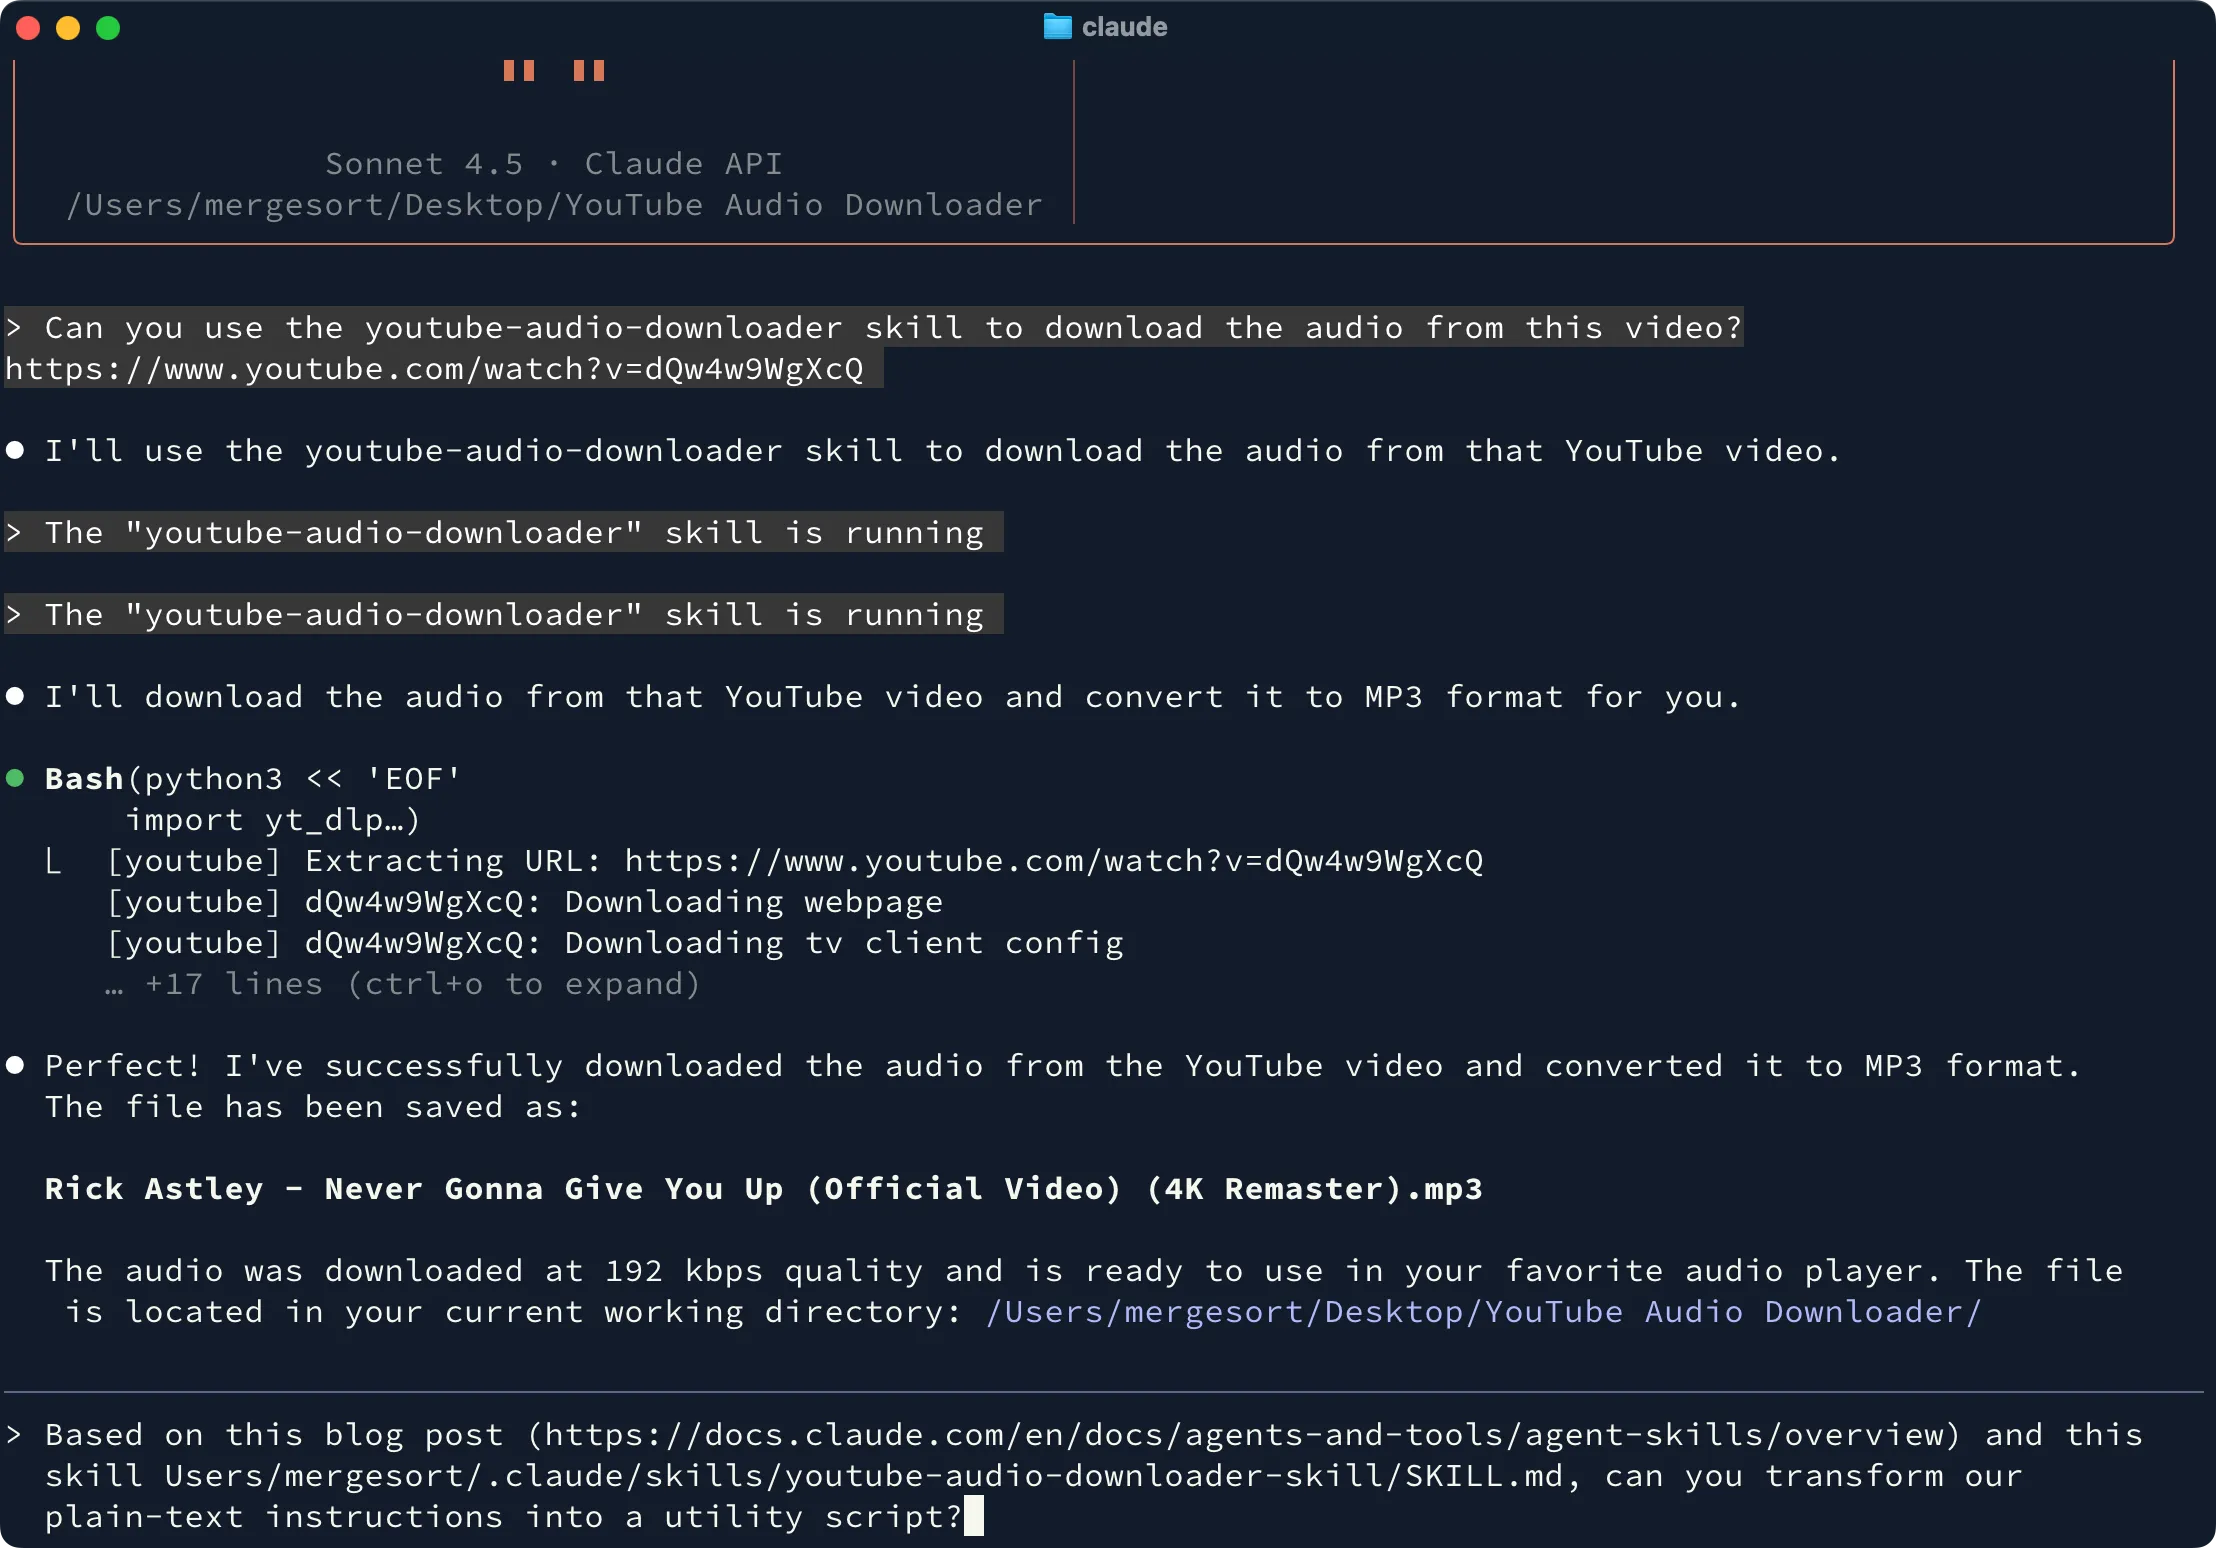Click the L-shaped output connector under Bash
This screenshot has width=2216, height=1548.
(x=55, y=861)
